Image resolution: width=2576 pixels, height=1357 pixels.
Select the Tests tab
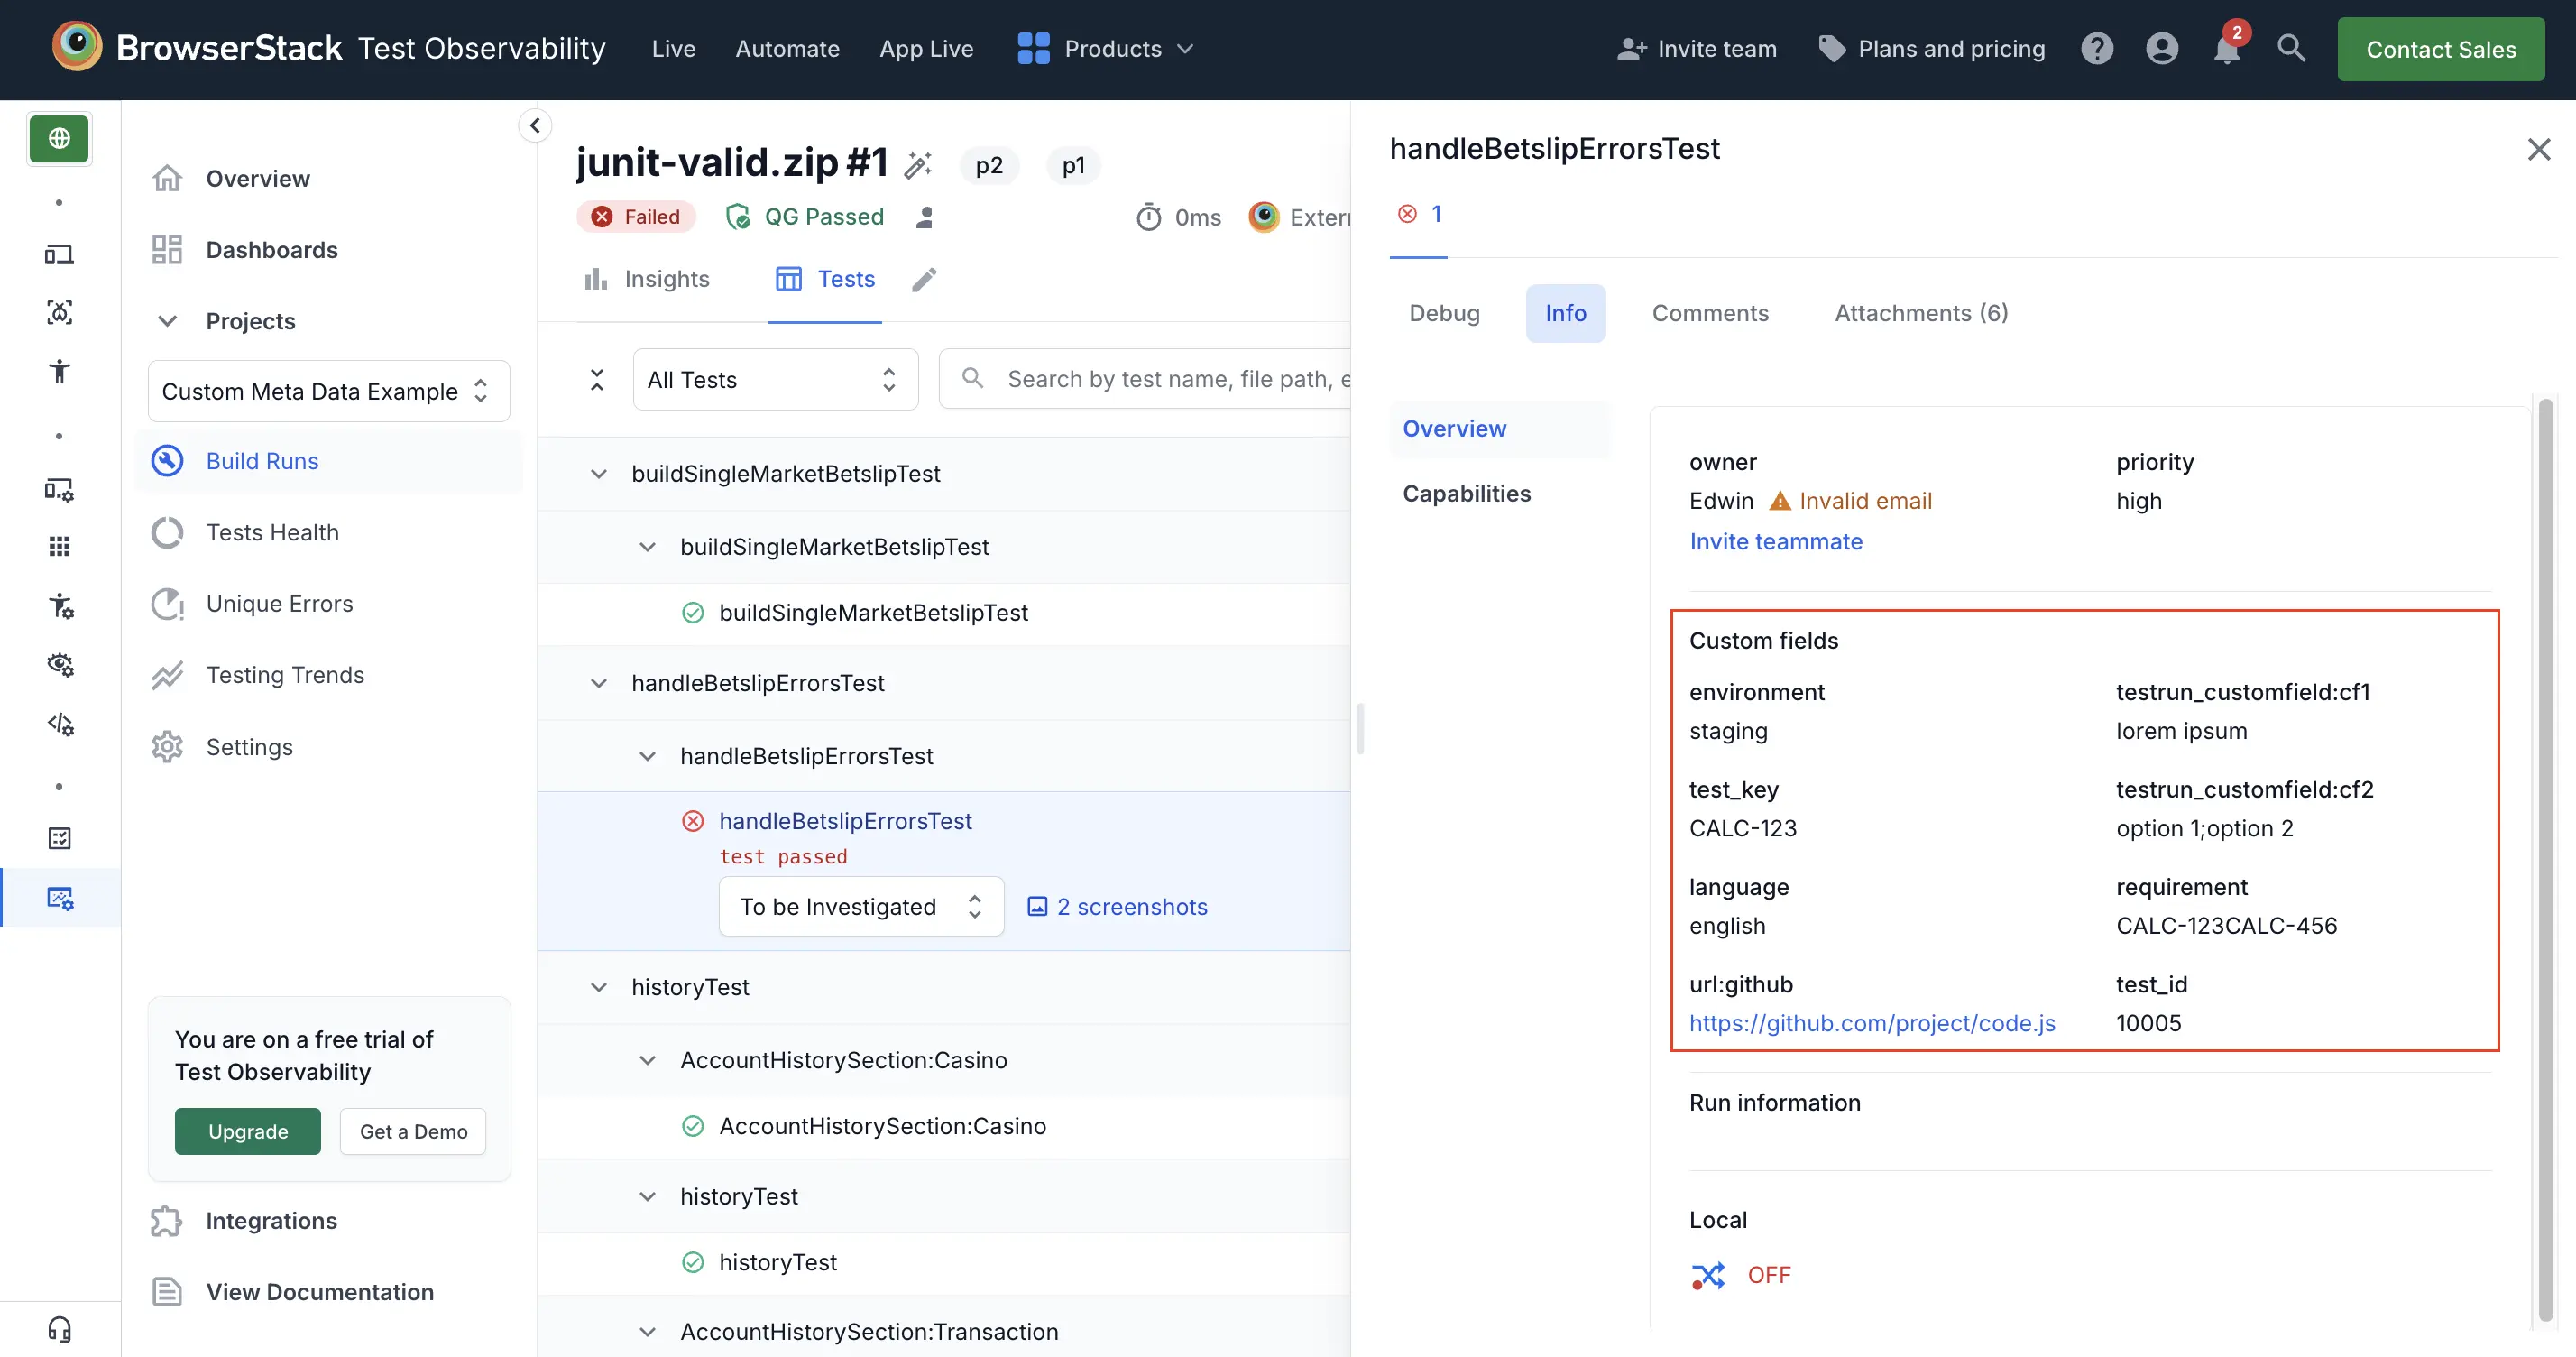[825, 279]
